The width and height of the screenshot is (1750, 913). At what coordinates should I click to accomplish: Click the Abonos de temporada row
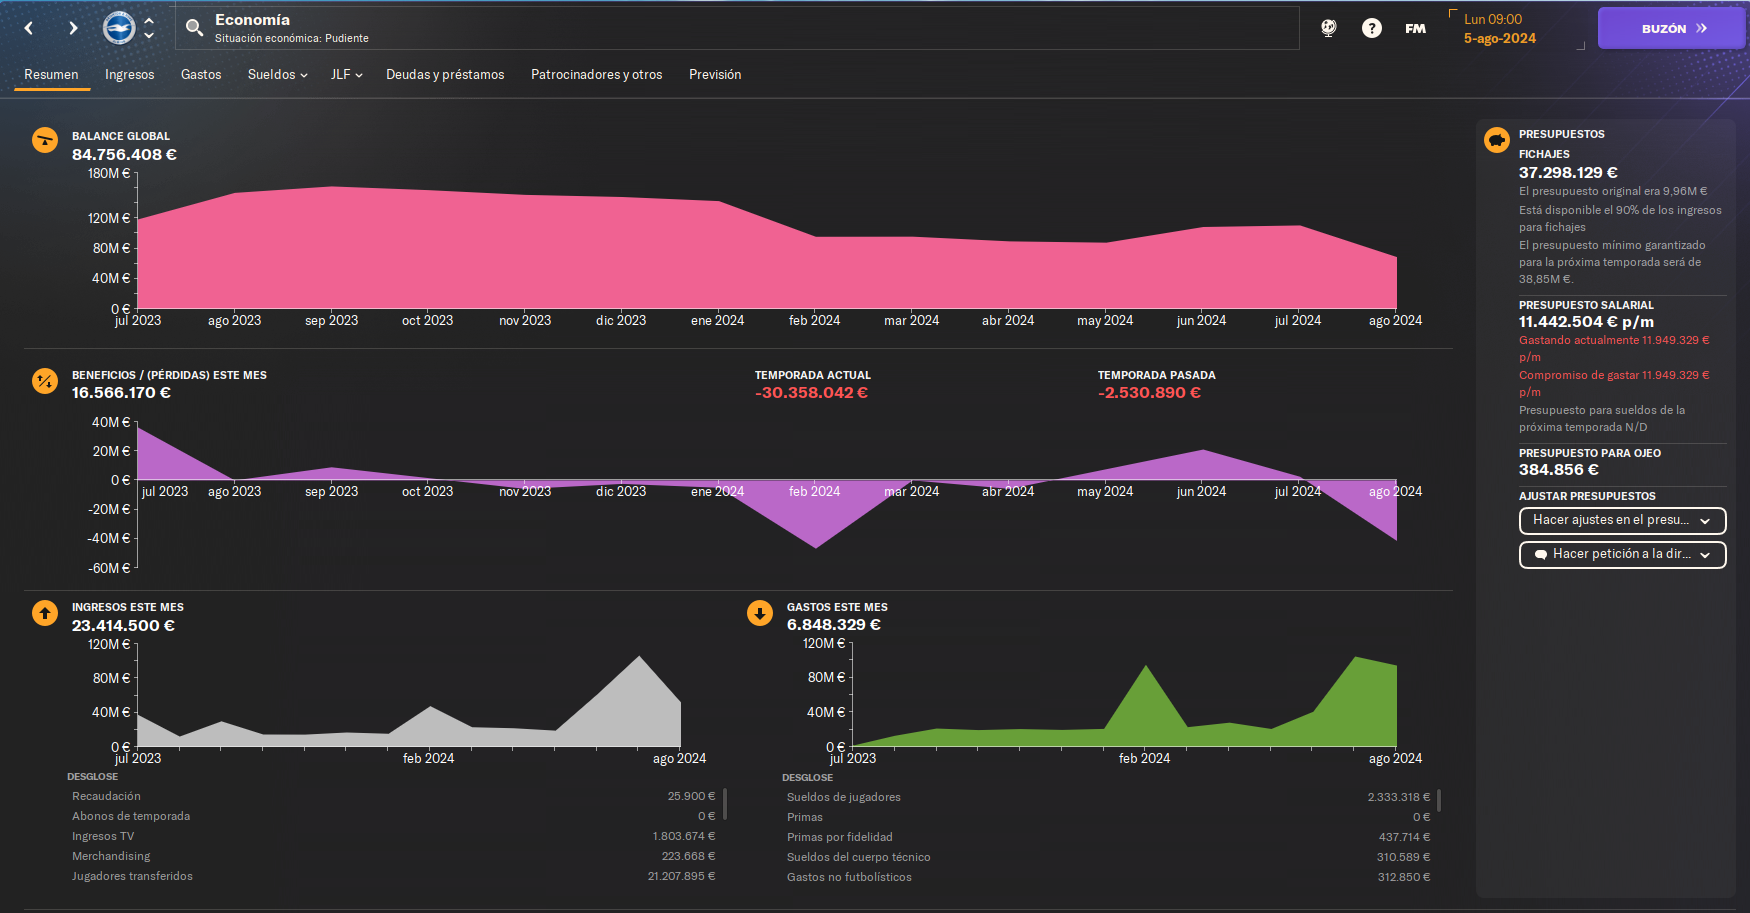coord(393,816)
